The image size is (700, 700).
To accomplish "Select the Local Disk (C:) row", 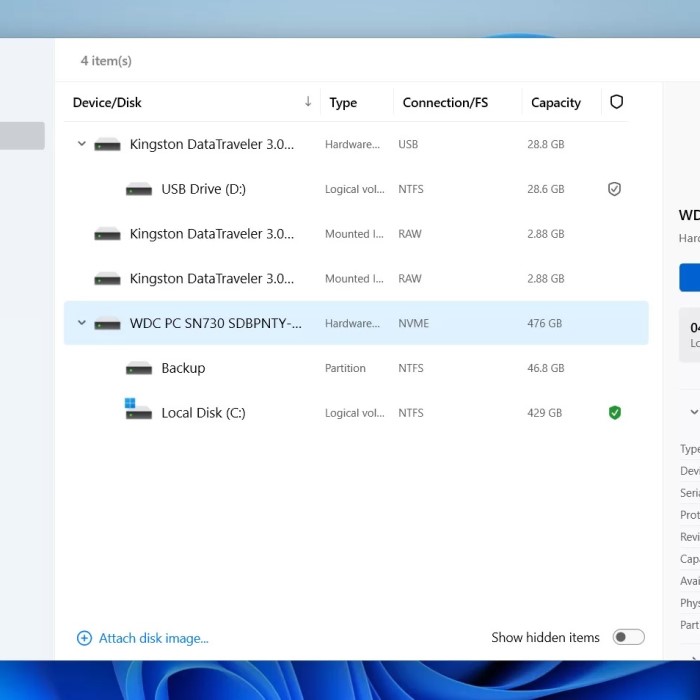I will point(356,412).
